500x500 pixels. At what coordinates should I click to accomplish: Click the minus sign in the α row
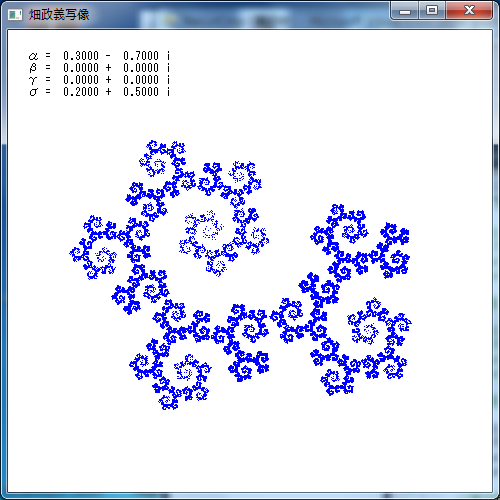point(108,56)
